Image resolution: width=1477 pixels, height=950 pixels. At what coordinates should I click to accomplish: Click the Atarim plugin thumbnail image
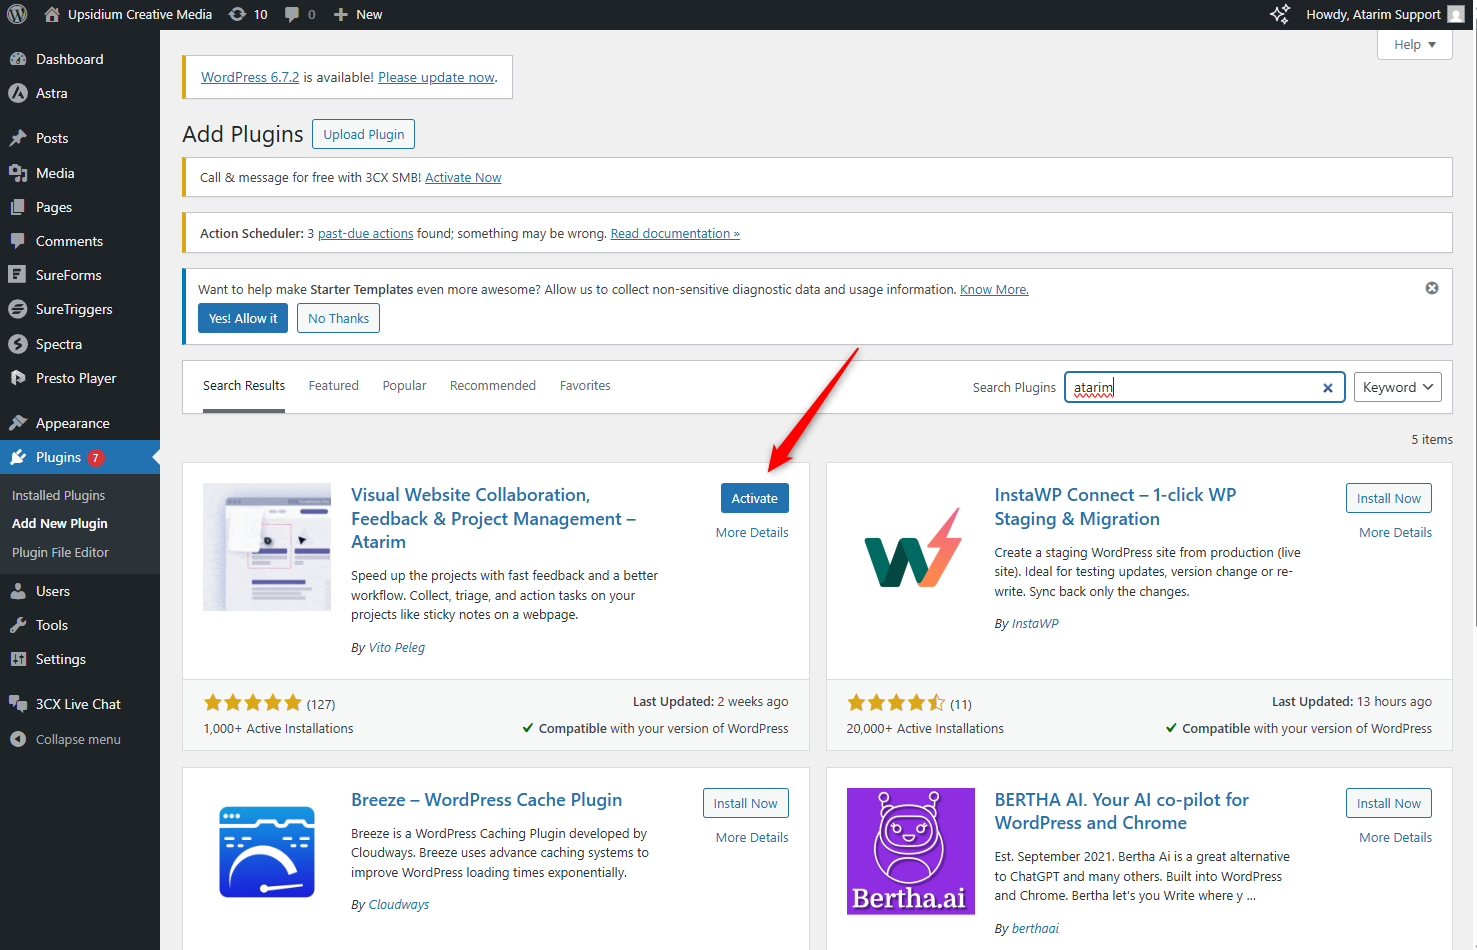pyautogui.click(x=267, y=547)
